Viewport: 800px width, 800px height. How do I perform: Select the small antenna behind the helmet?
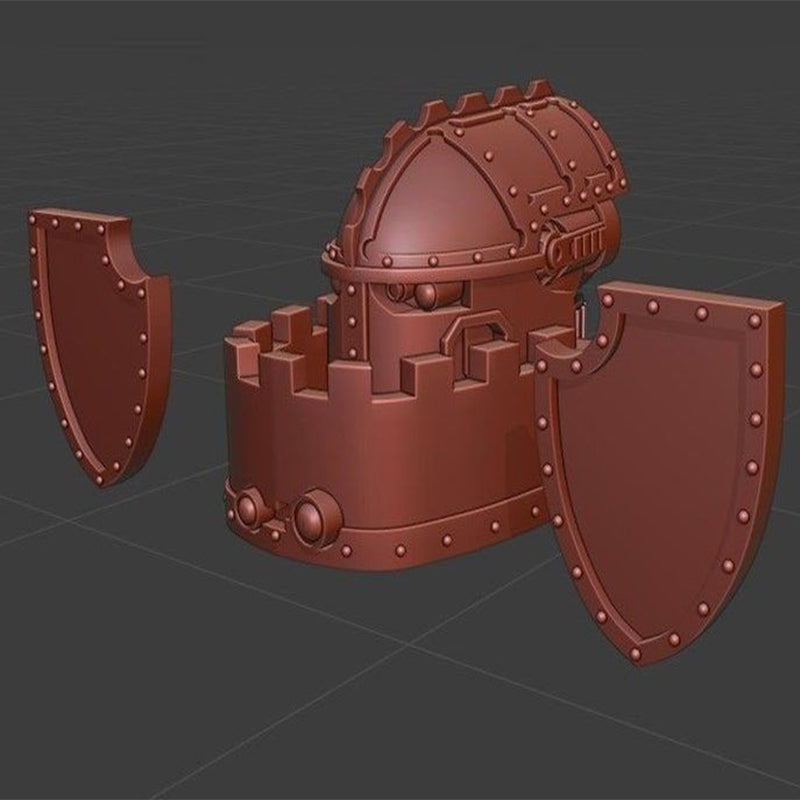point(583,320)
